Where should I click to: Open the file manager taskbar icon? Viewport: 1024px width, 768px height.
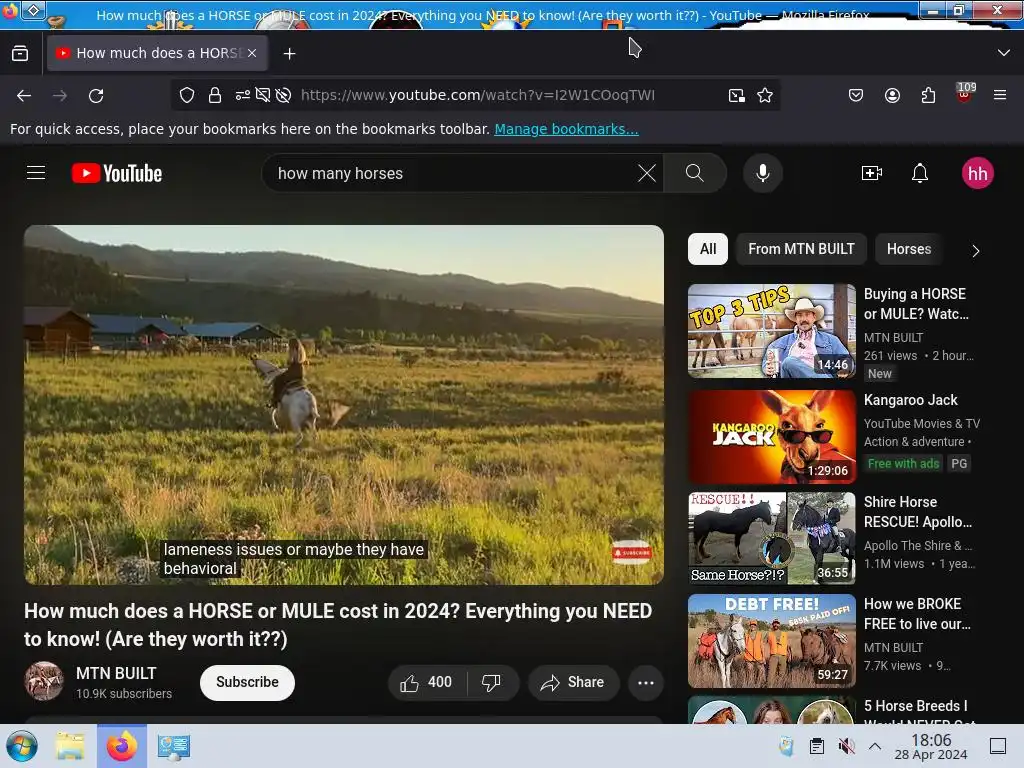coord(71,746)
